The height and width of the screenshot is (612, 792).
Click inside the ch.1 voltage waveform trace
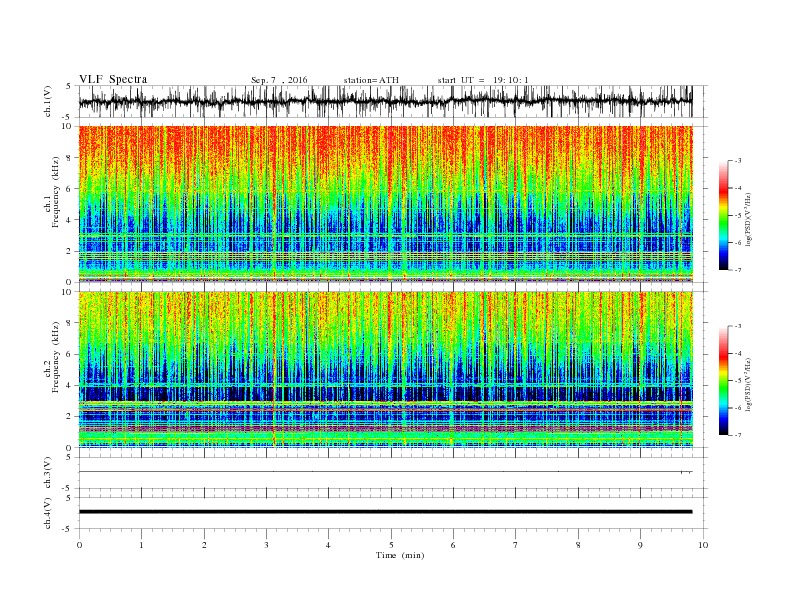pyautogui.click(x=385, y=101)
